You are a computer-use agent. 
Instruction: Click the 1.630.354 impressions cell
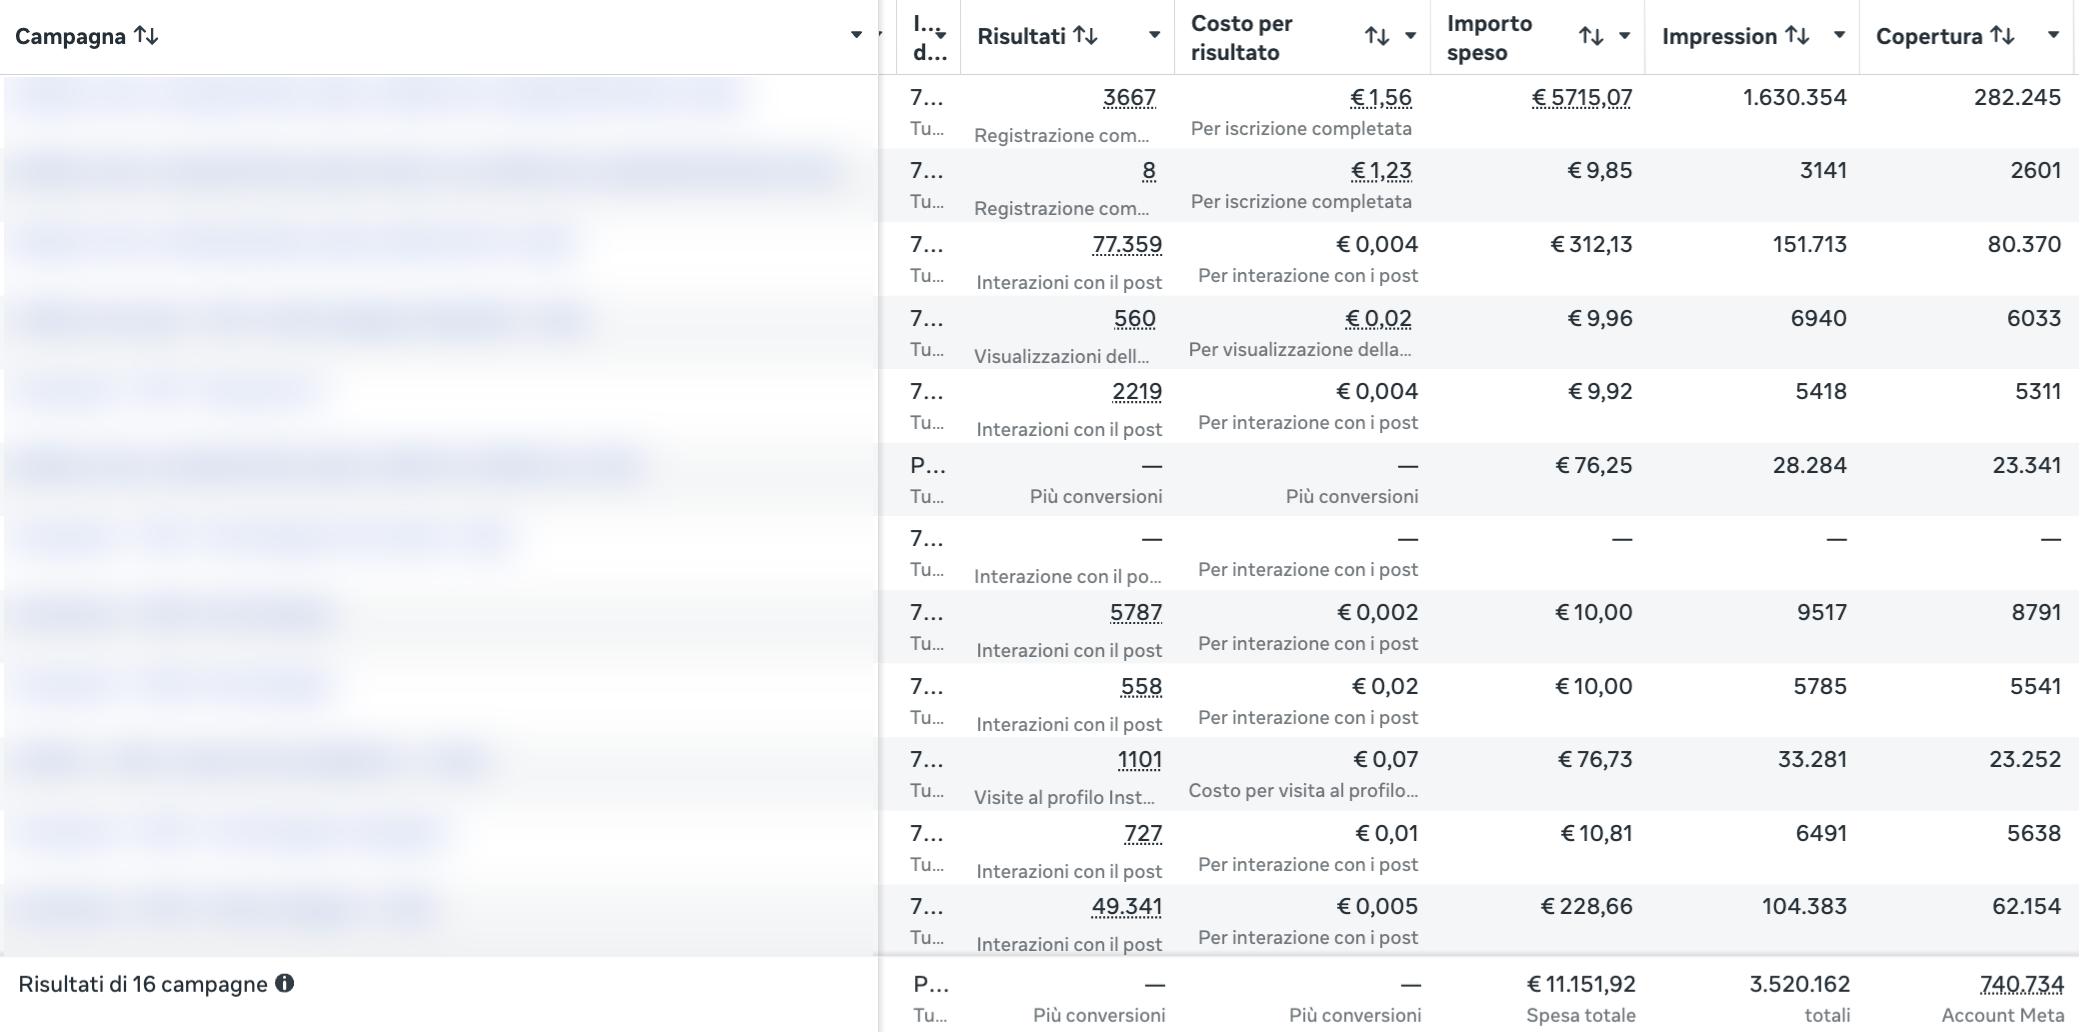[x=1795, y=98]
